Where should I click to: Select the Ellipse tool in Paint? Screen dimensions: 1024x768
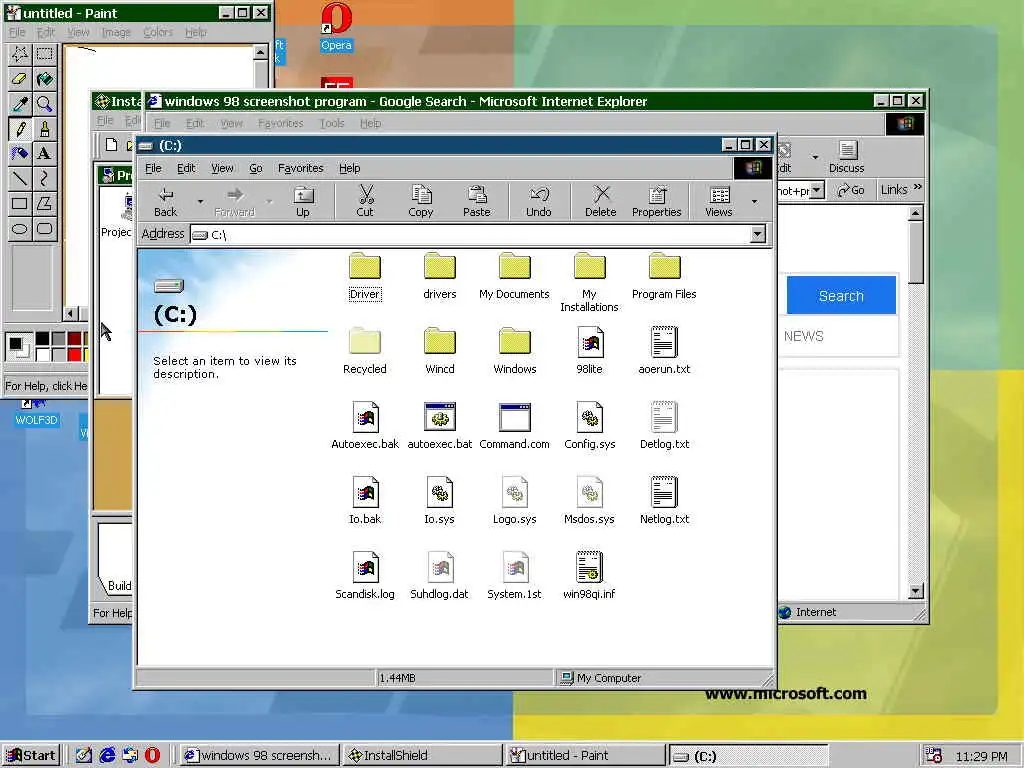click(x=20, y=229)
